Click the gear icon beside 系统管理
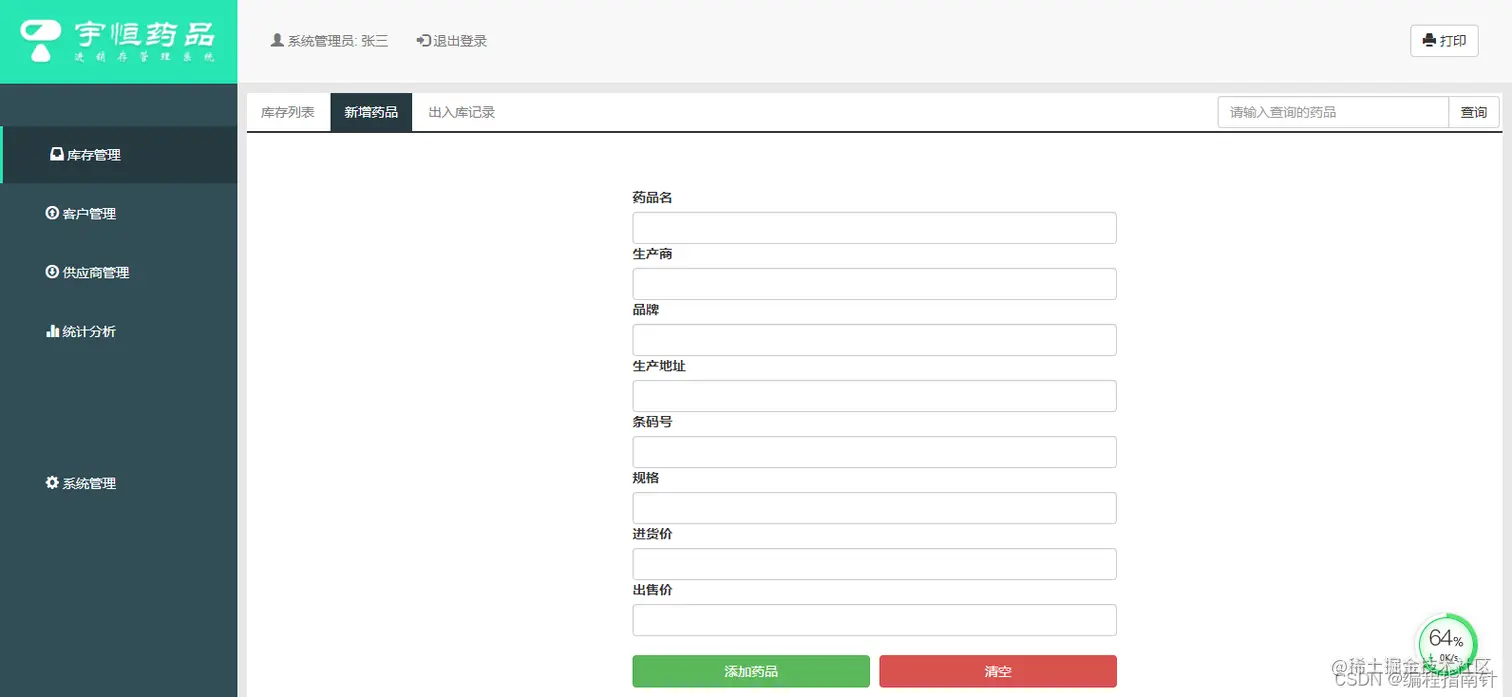The height and width of the screenshot is (697, 1512). [x=52, y=483]
